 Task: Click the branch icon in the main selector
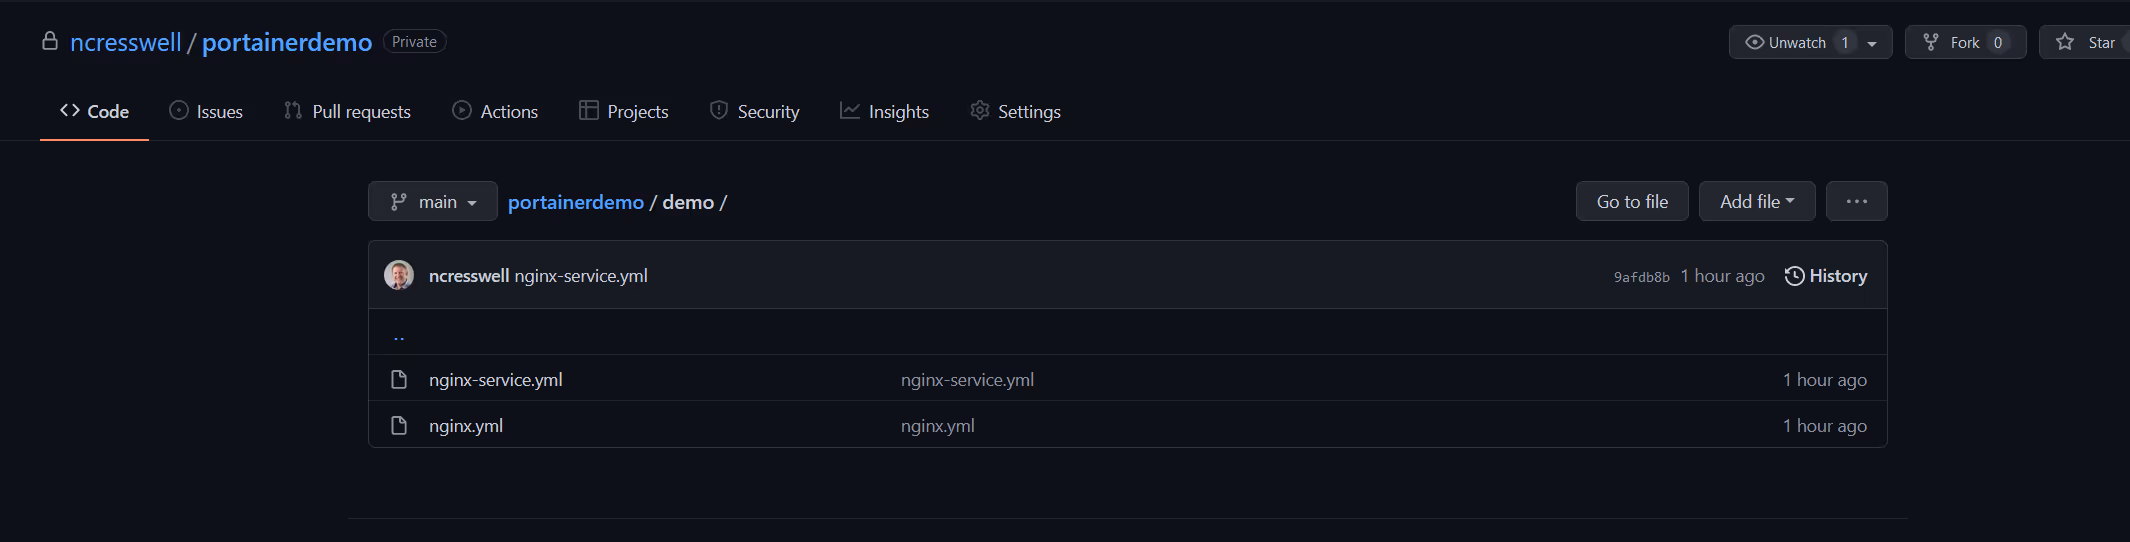(x=399, y=201)
